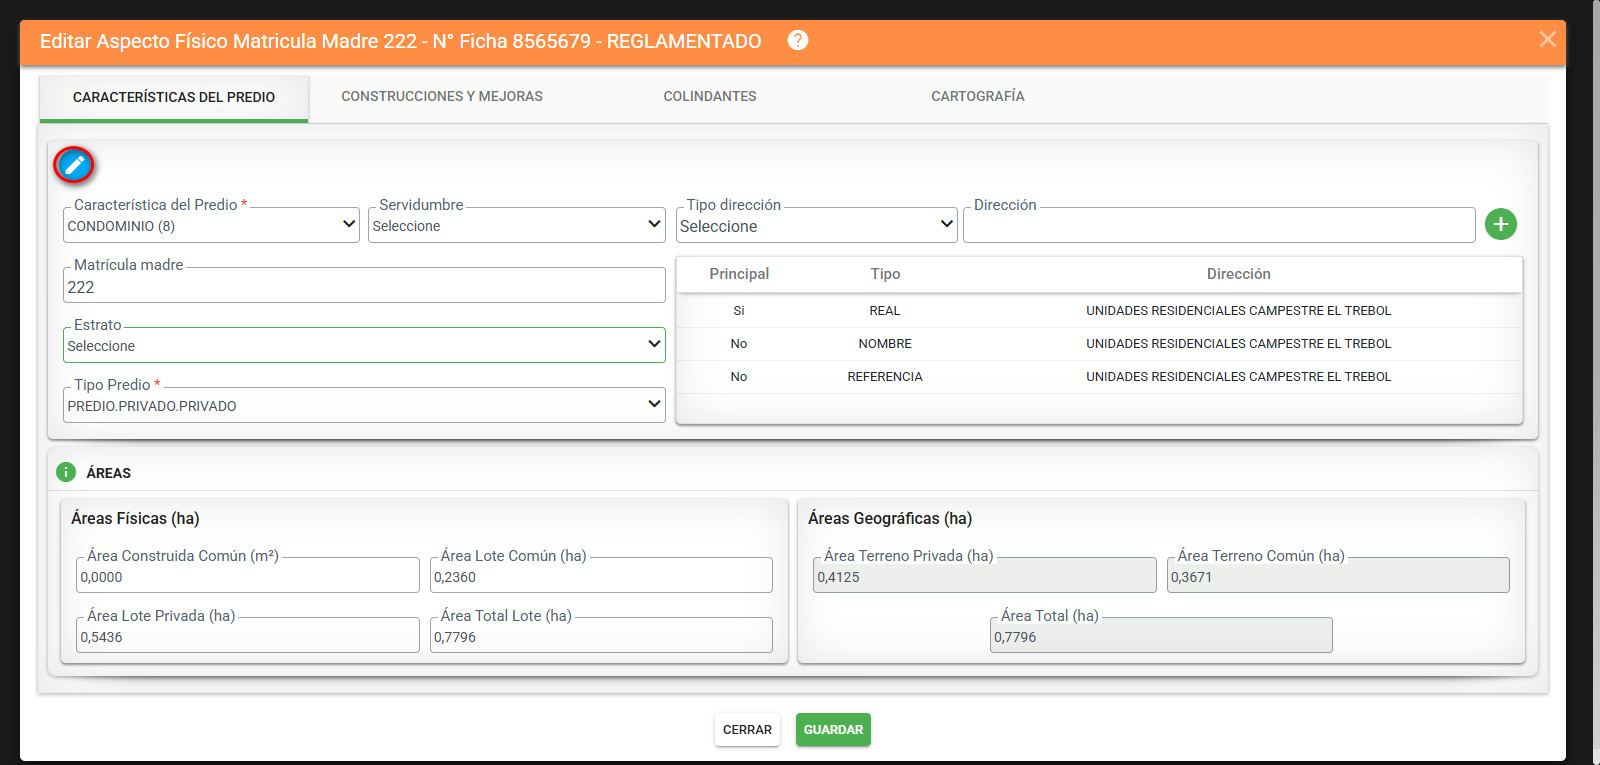Image resolution: width=1600 pixels, height=765 pixels.
Task: Click the green plus add address icon
Action: [1500, 224]
